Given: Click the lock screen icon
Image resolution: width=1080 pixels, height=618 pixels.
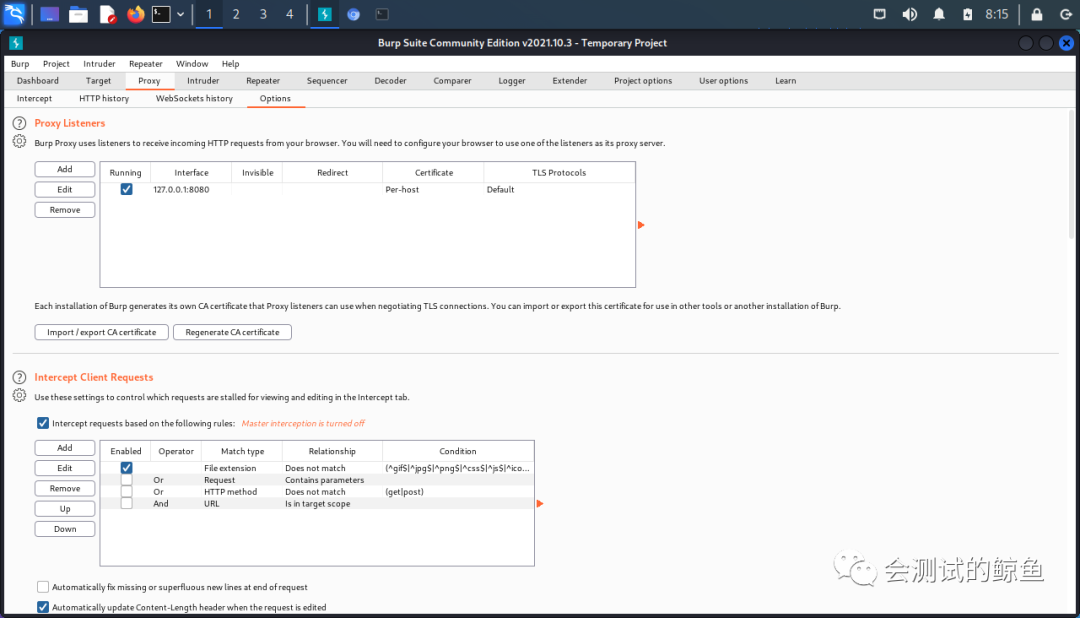Looking at the screenshot, I should tap(1036, 14).
